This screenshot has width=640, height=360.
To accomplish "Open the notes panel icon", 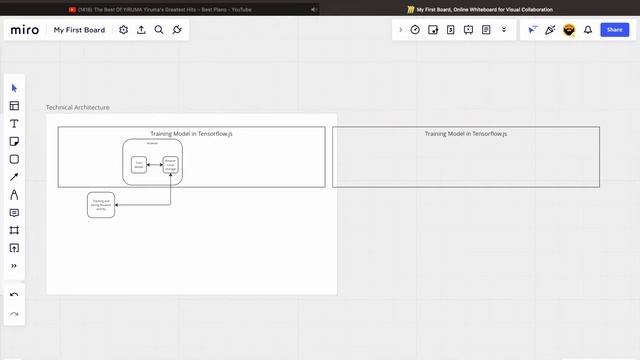I will coord(486,30).
